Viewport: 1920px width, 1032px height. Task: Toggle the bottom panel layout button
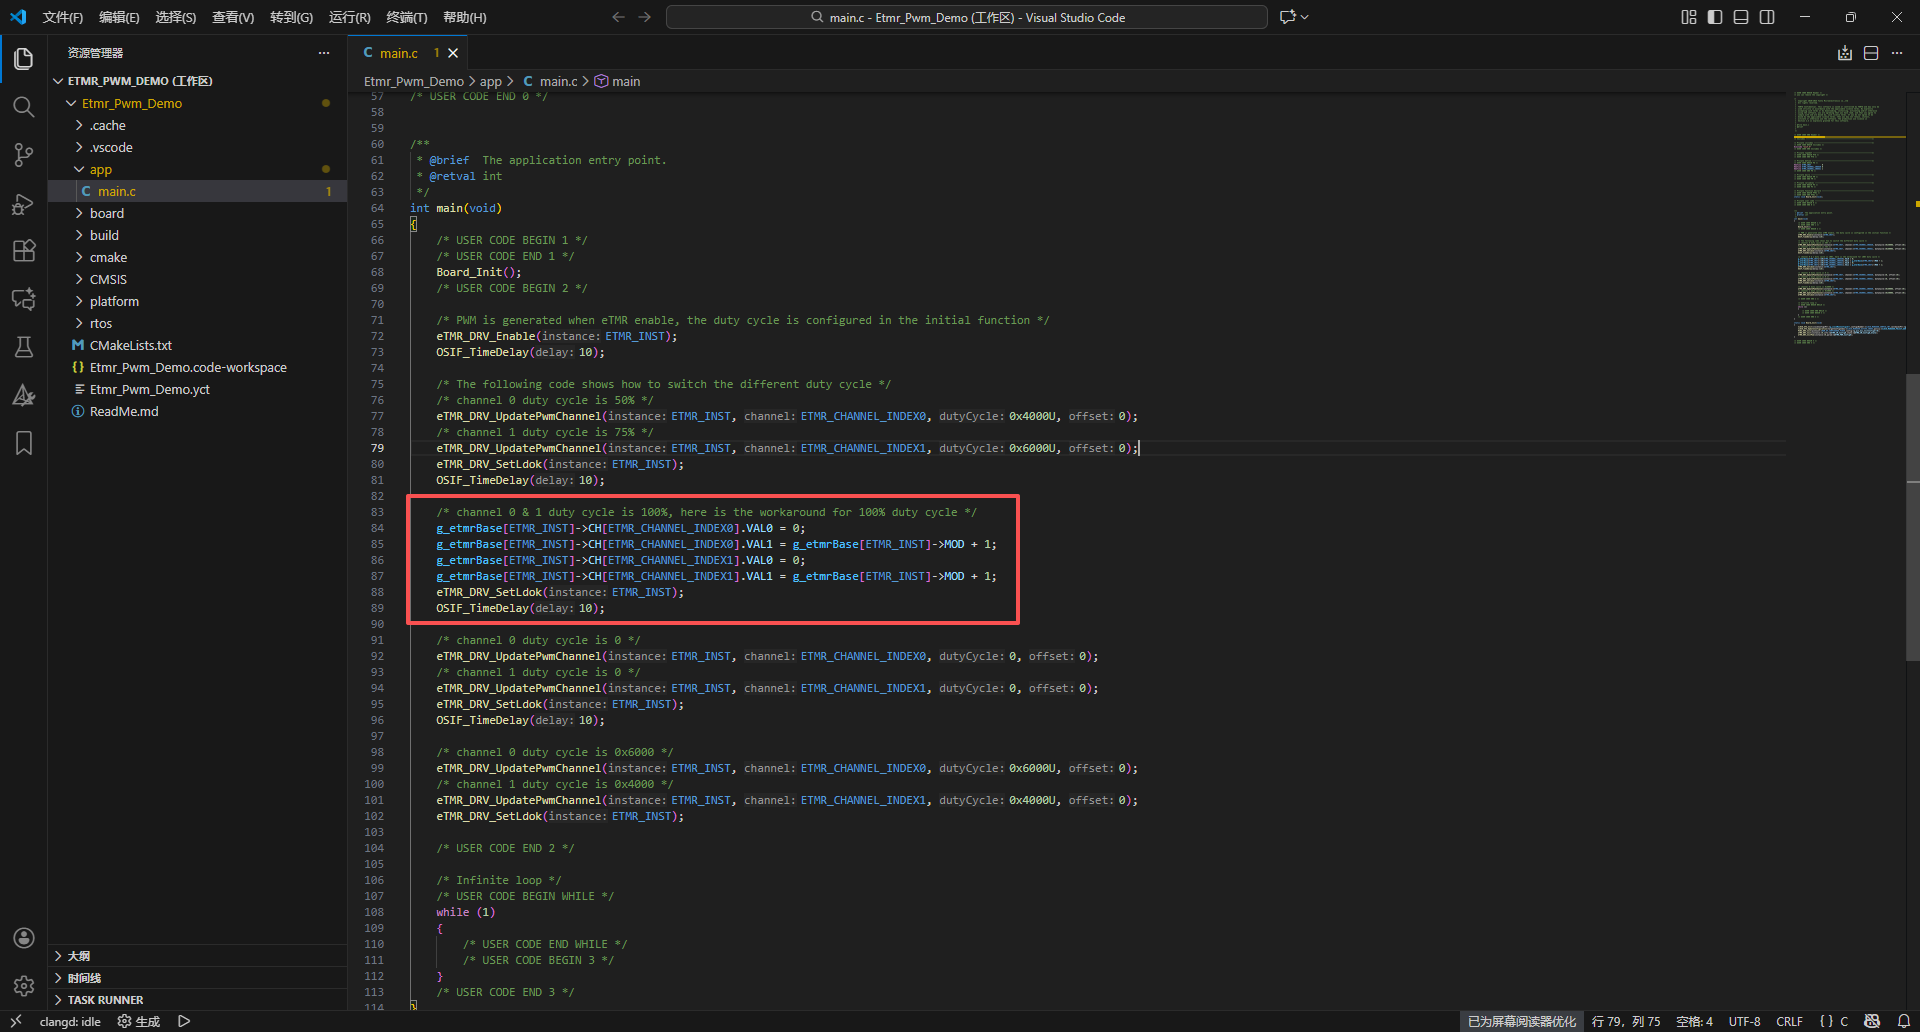(x=1741, y=17)
